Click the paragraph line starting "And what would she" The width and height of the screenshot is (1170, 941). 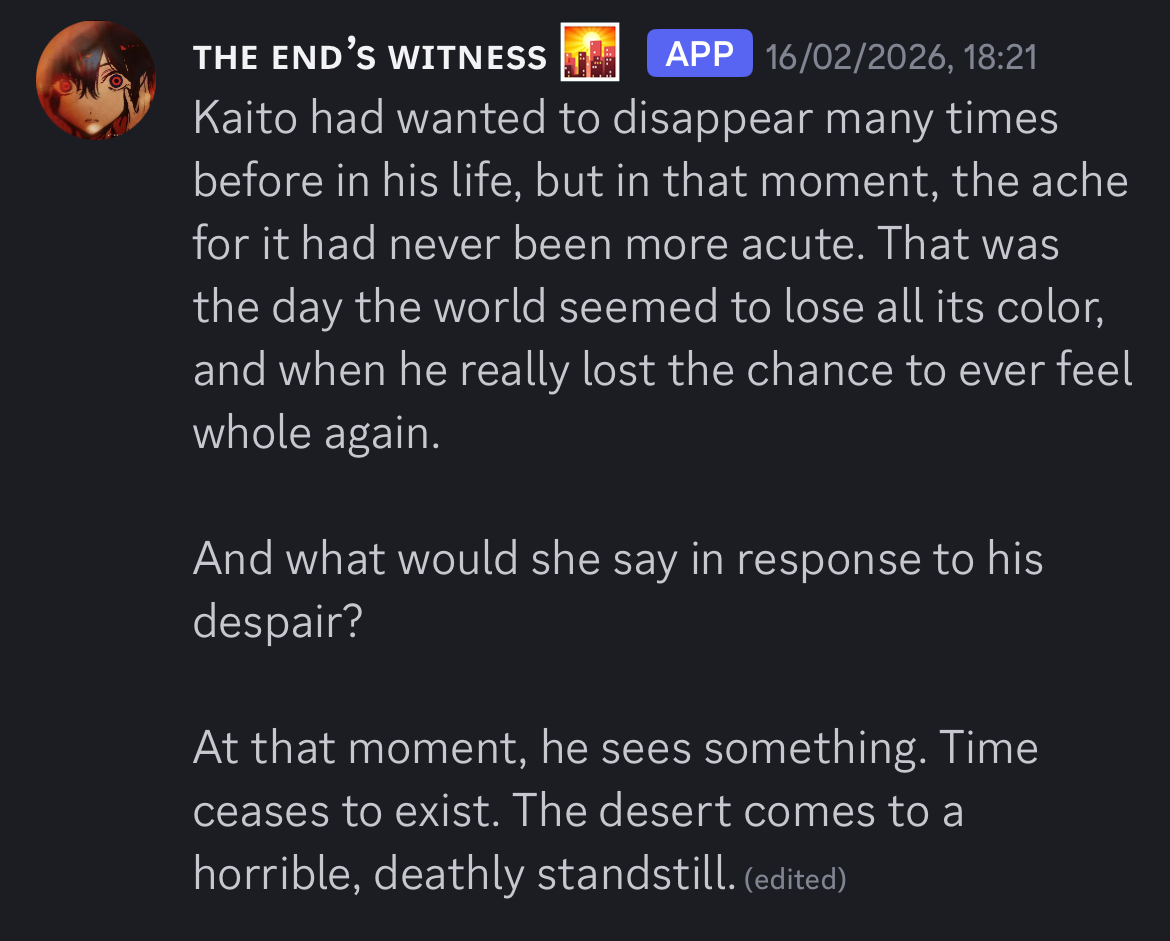point(617,558)
